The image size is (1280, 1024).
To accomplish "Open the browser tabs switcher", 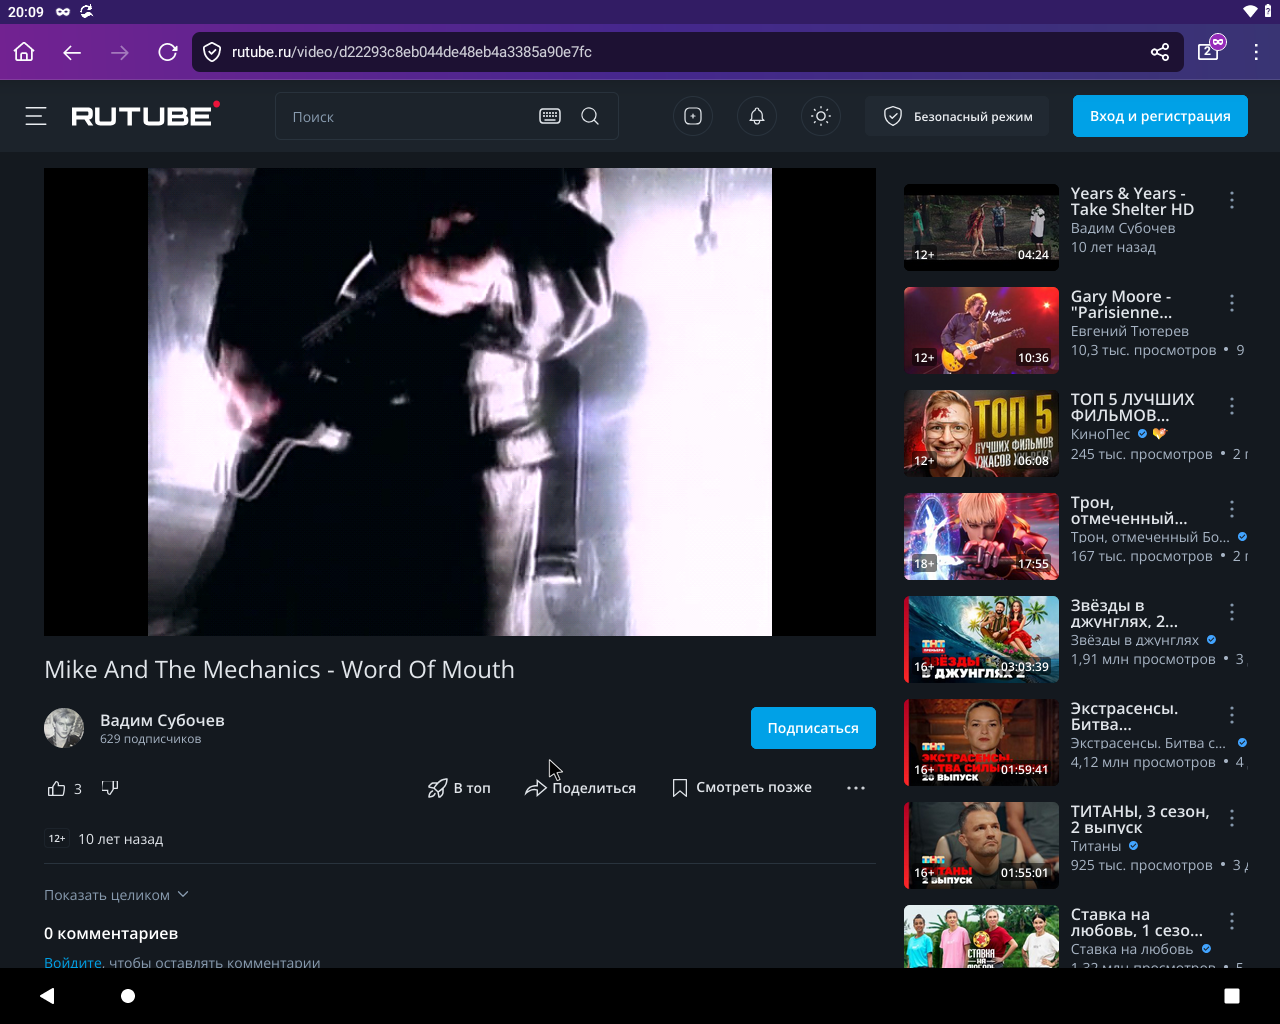I will [1209, 51].
